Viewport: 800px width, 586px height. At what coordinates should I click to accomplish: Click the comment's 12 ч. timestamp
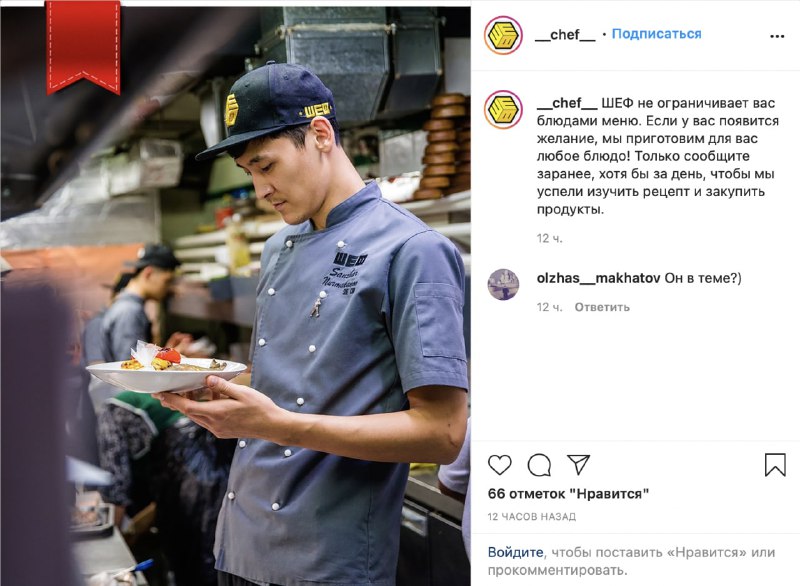(549, 307)
